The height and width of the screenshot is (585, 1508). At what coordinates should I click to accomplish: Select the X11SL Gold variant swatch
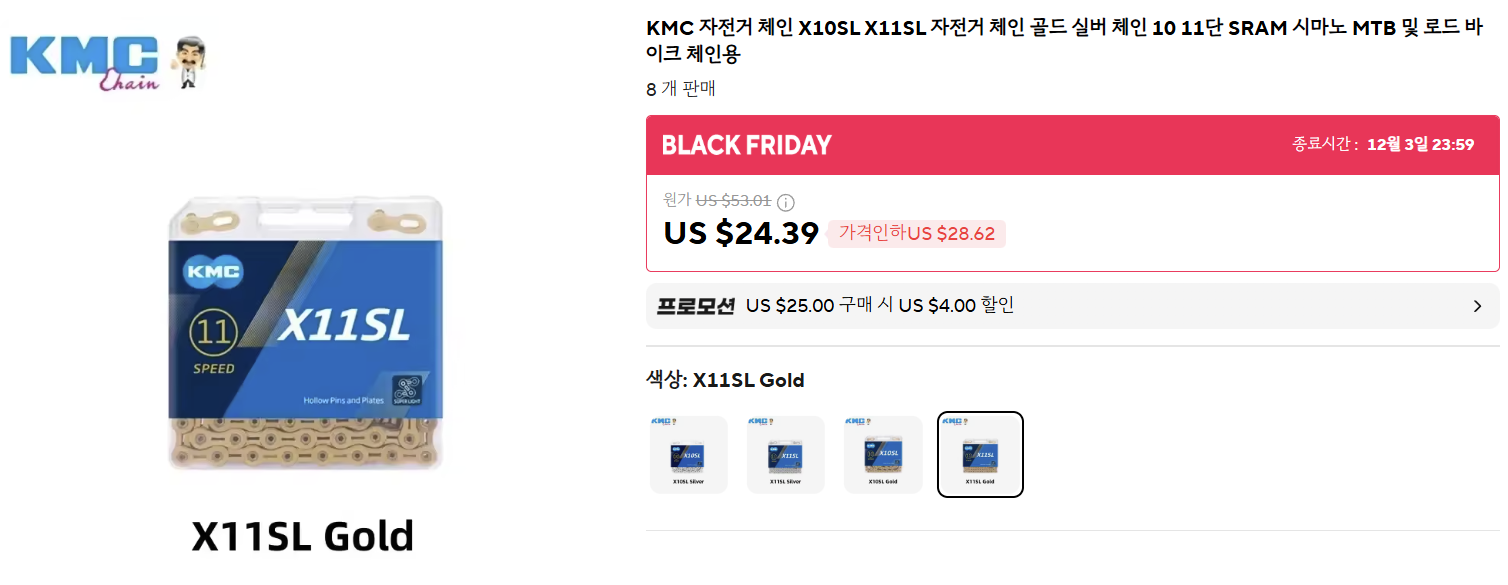[980, 455]
